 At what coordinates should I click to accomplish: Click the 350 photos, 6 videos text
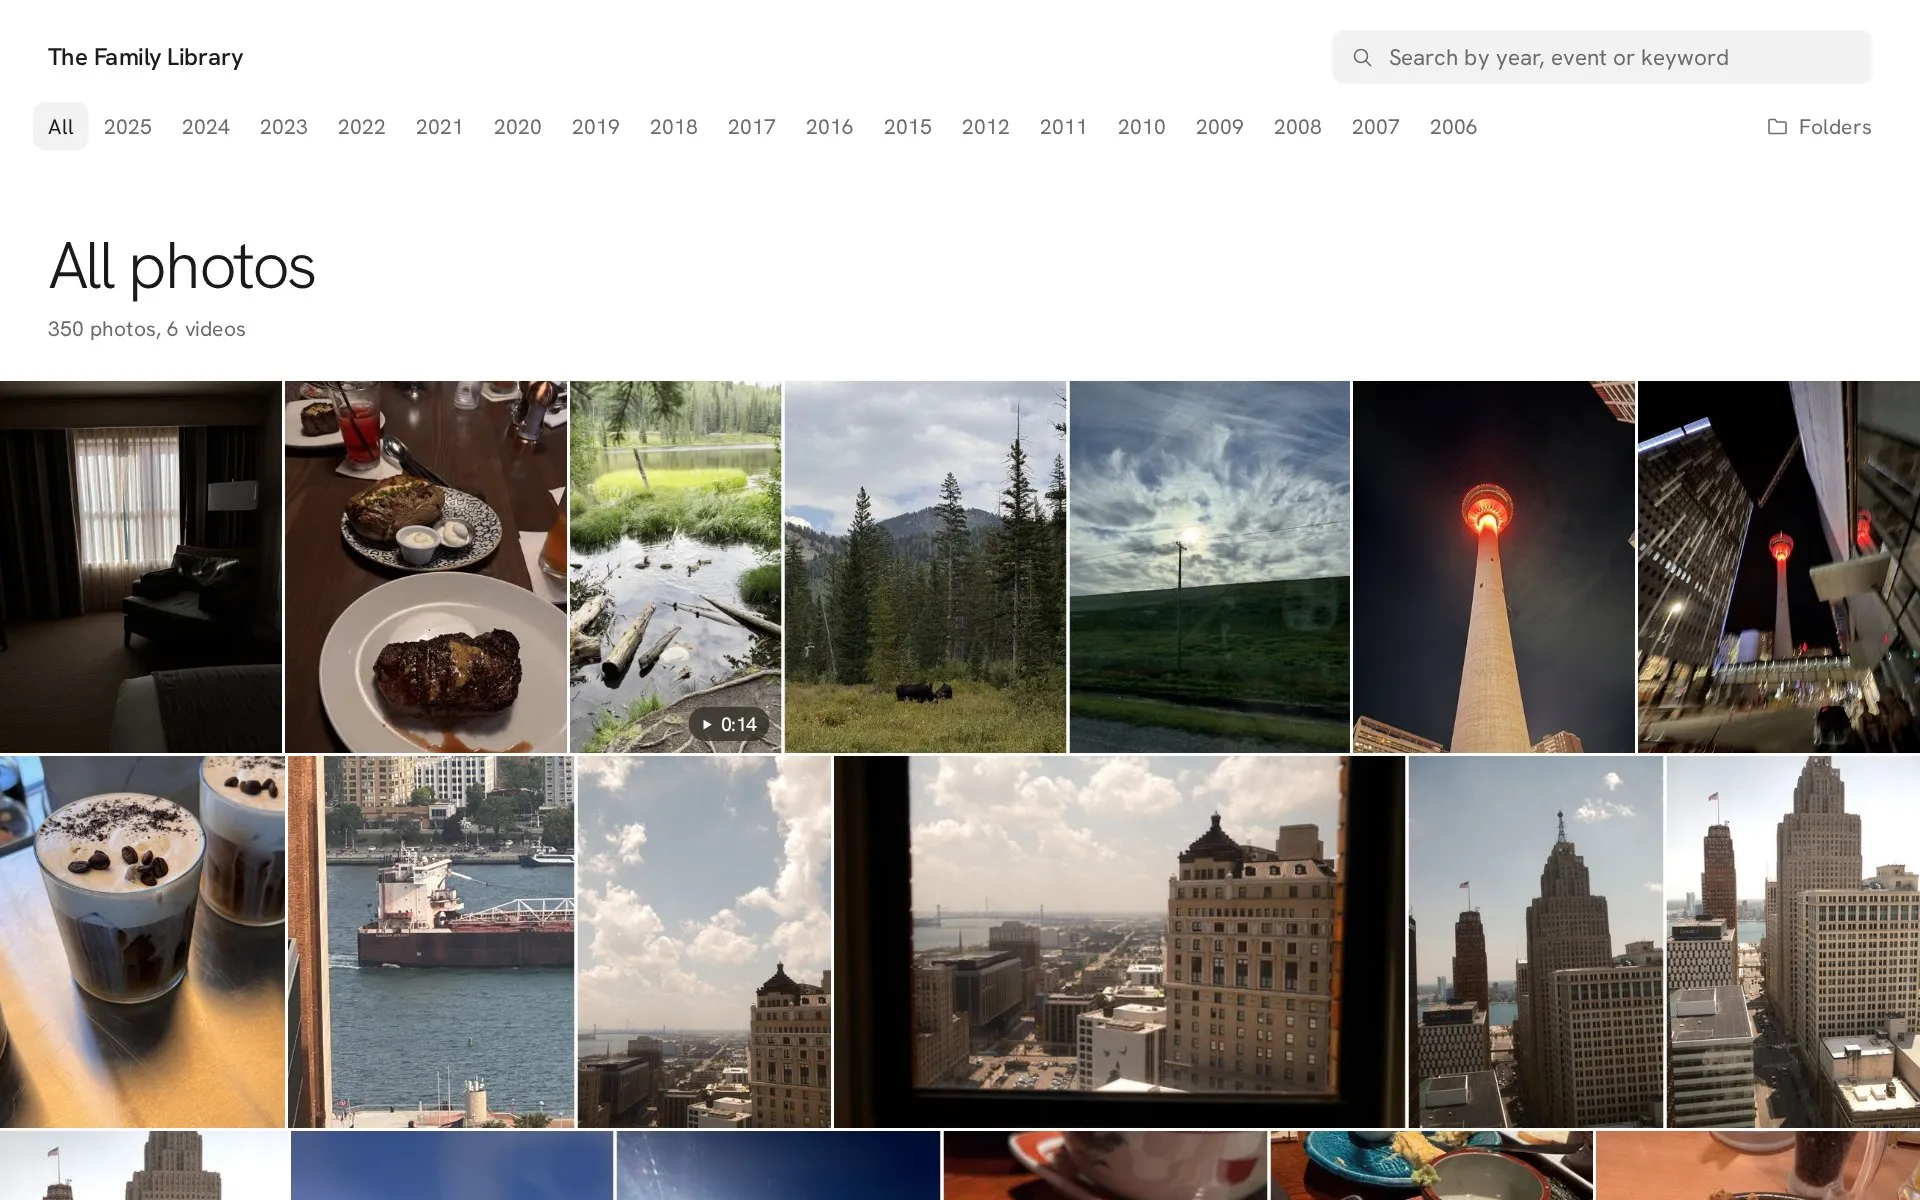pyautogui.click(x=147, y=329)
